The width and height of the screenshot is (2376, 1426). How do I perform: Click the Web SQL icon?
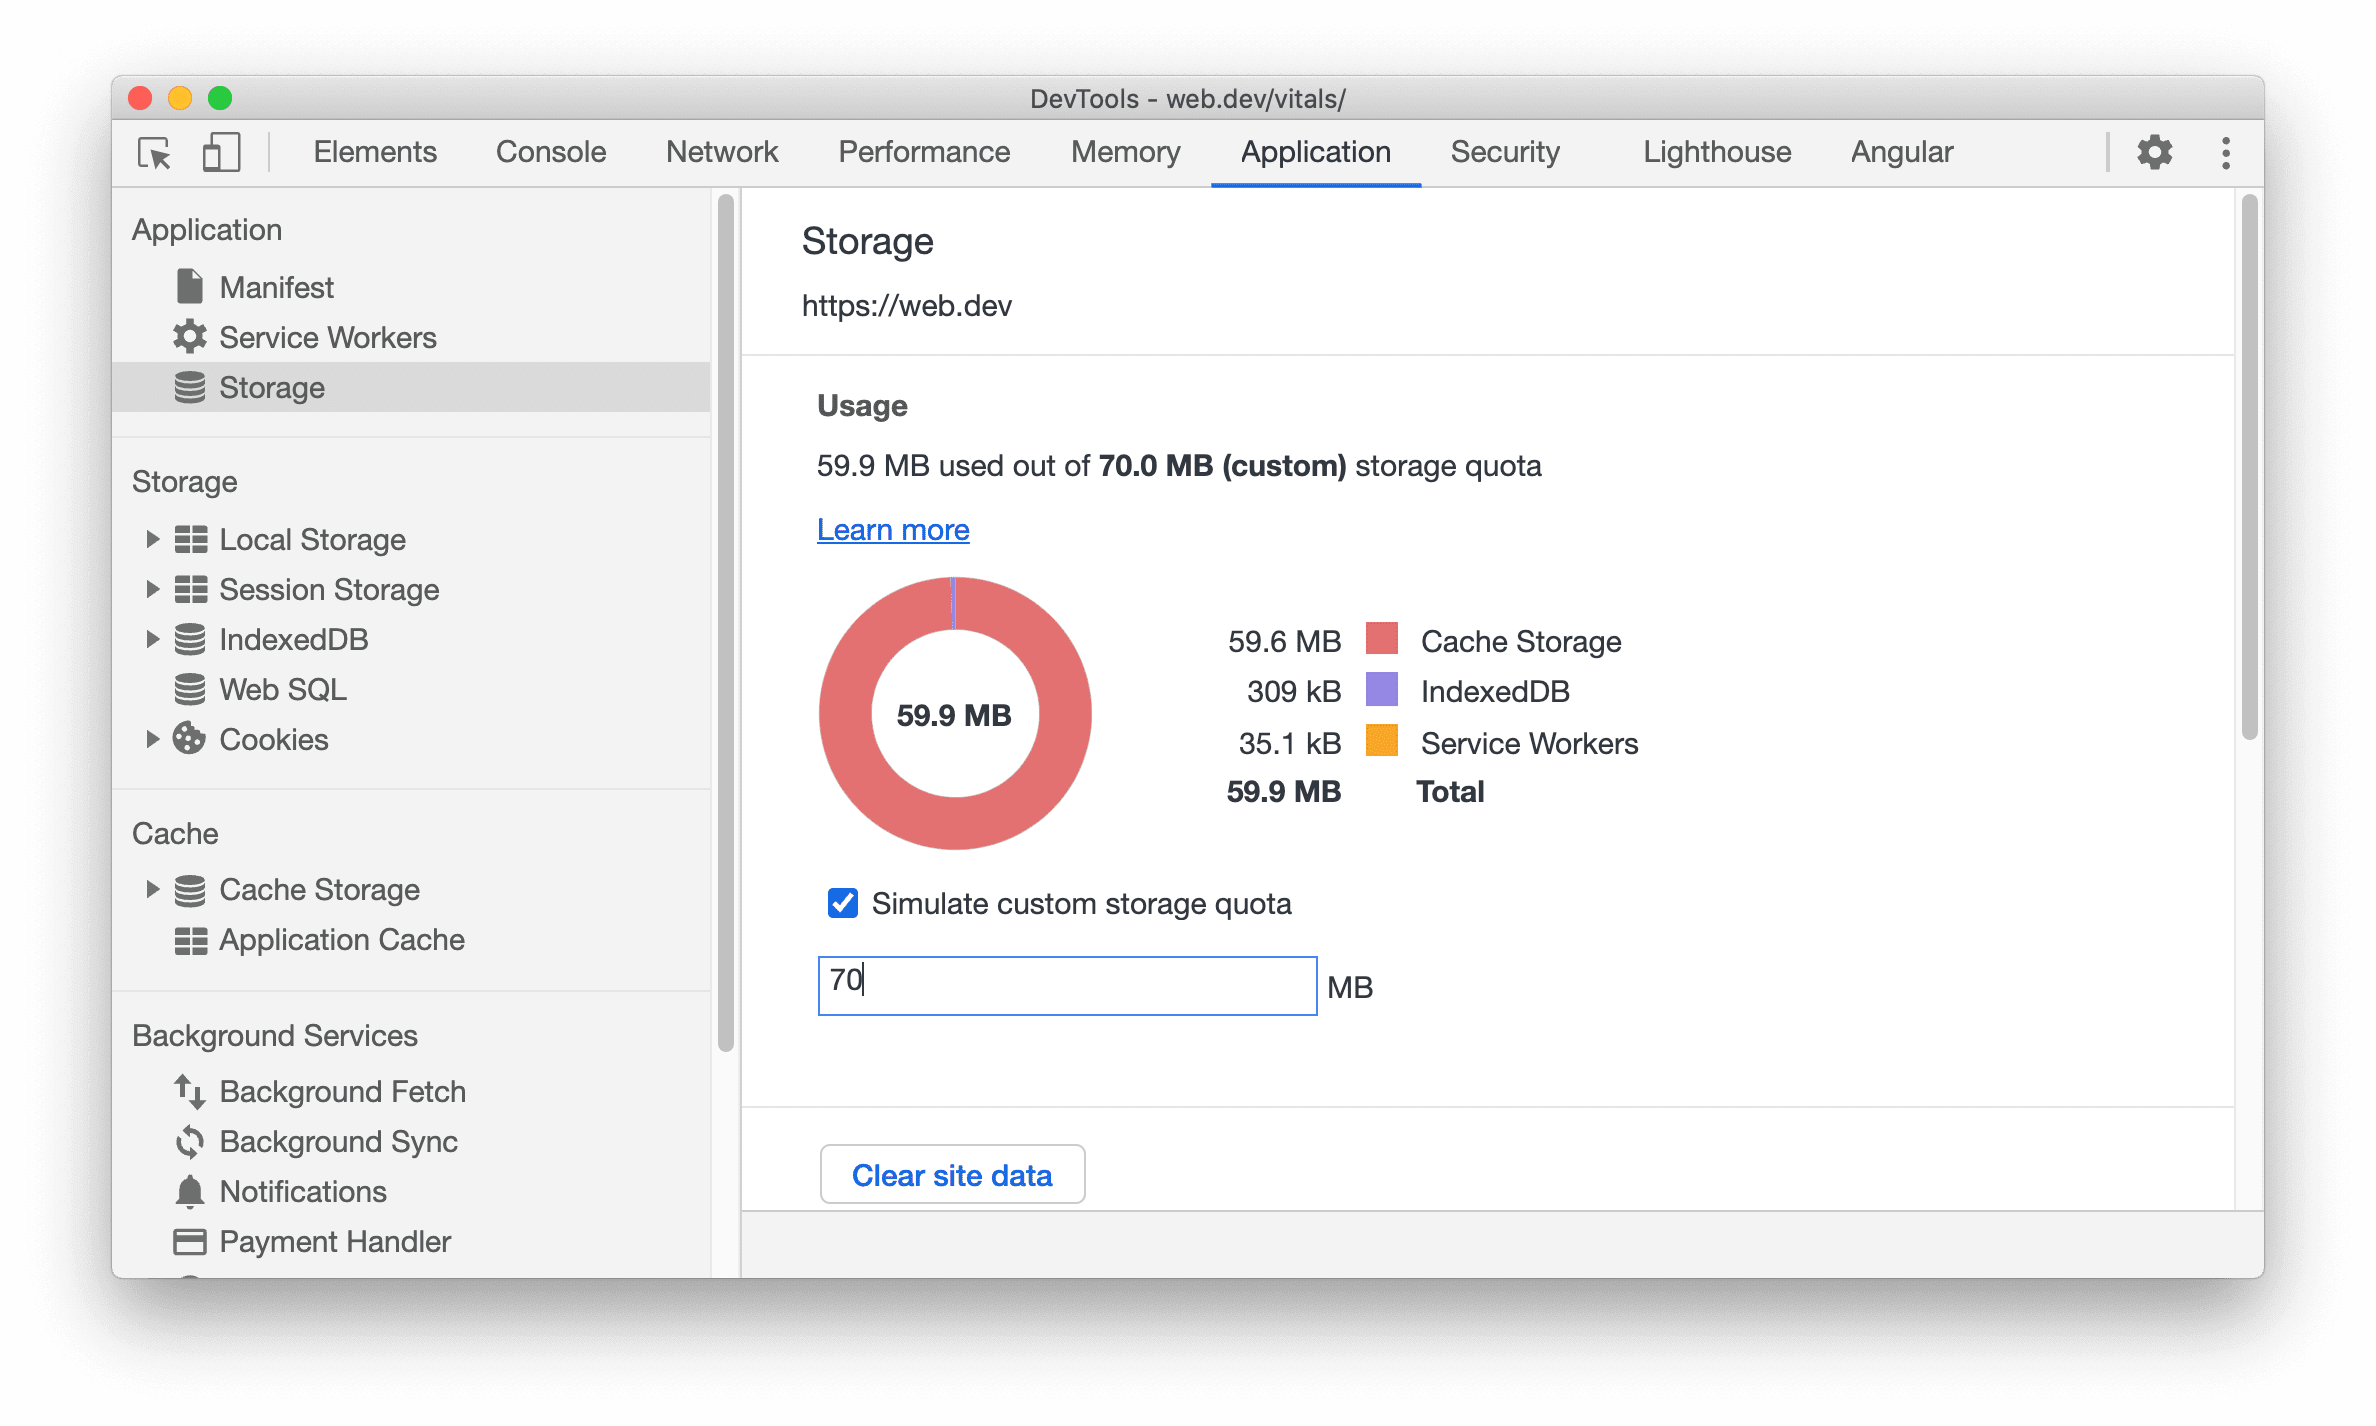point(192,689)
